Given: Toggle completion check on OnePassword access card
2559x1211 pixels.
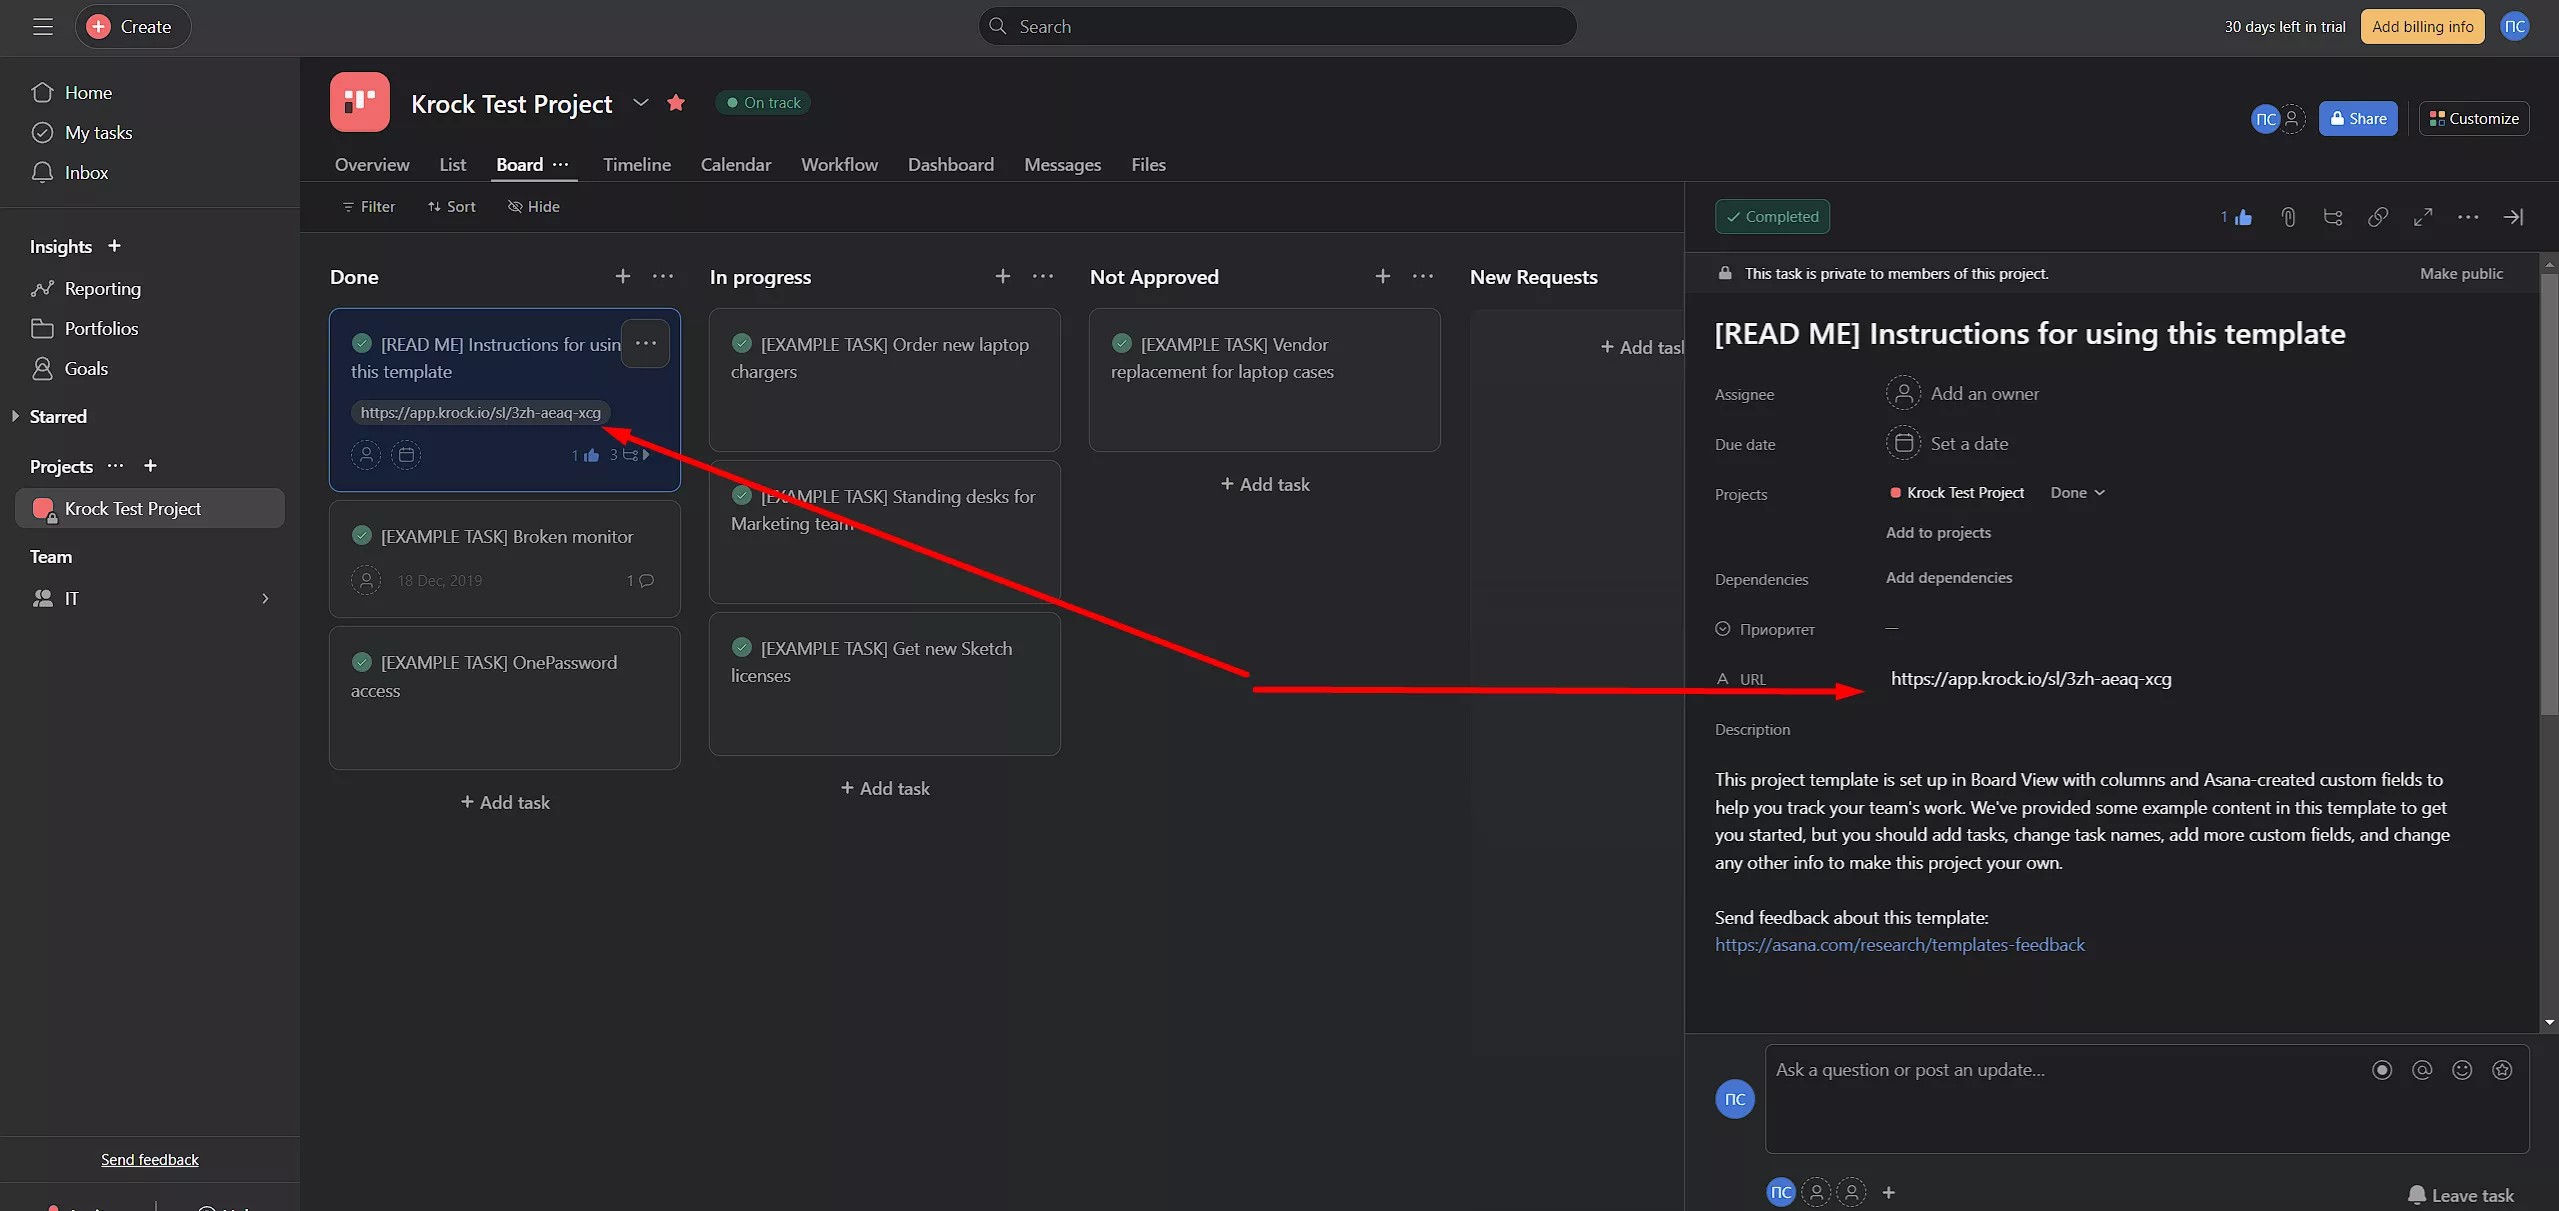Looking at the screenshot, I should 362,663.
